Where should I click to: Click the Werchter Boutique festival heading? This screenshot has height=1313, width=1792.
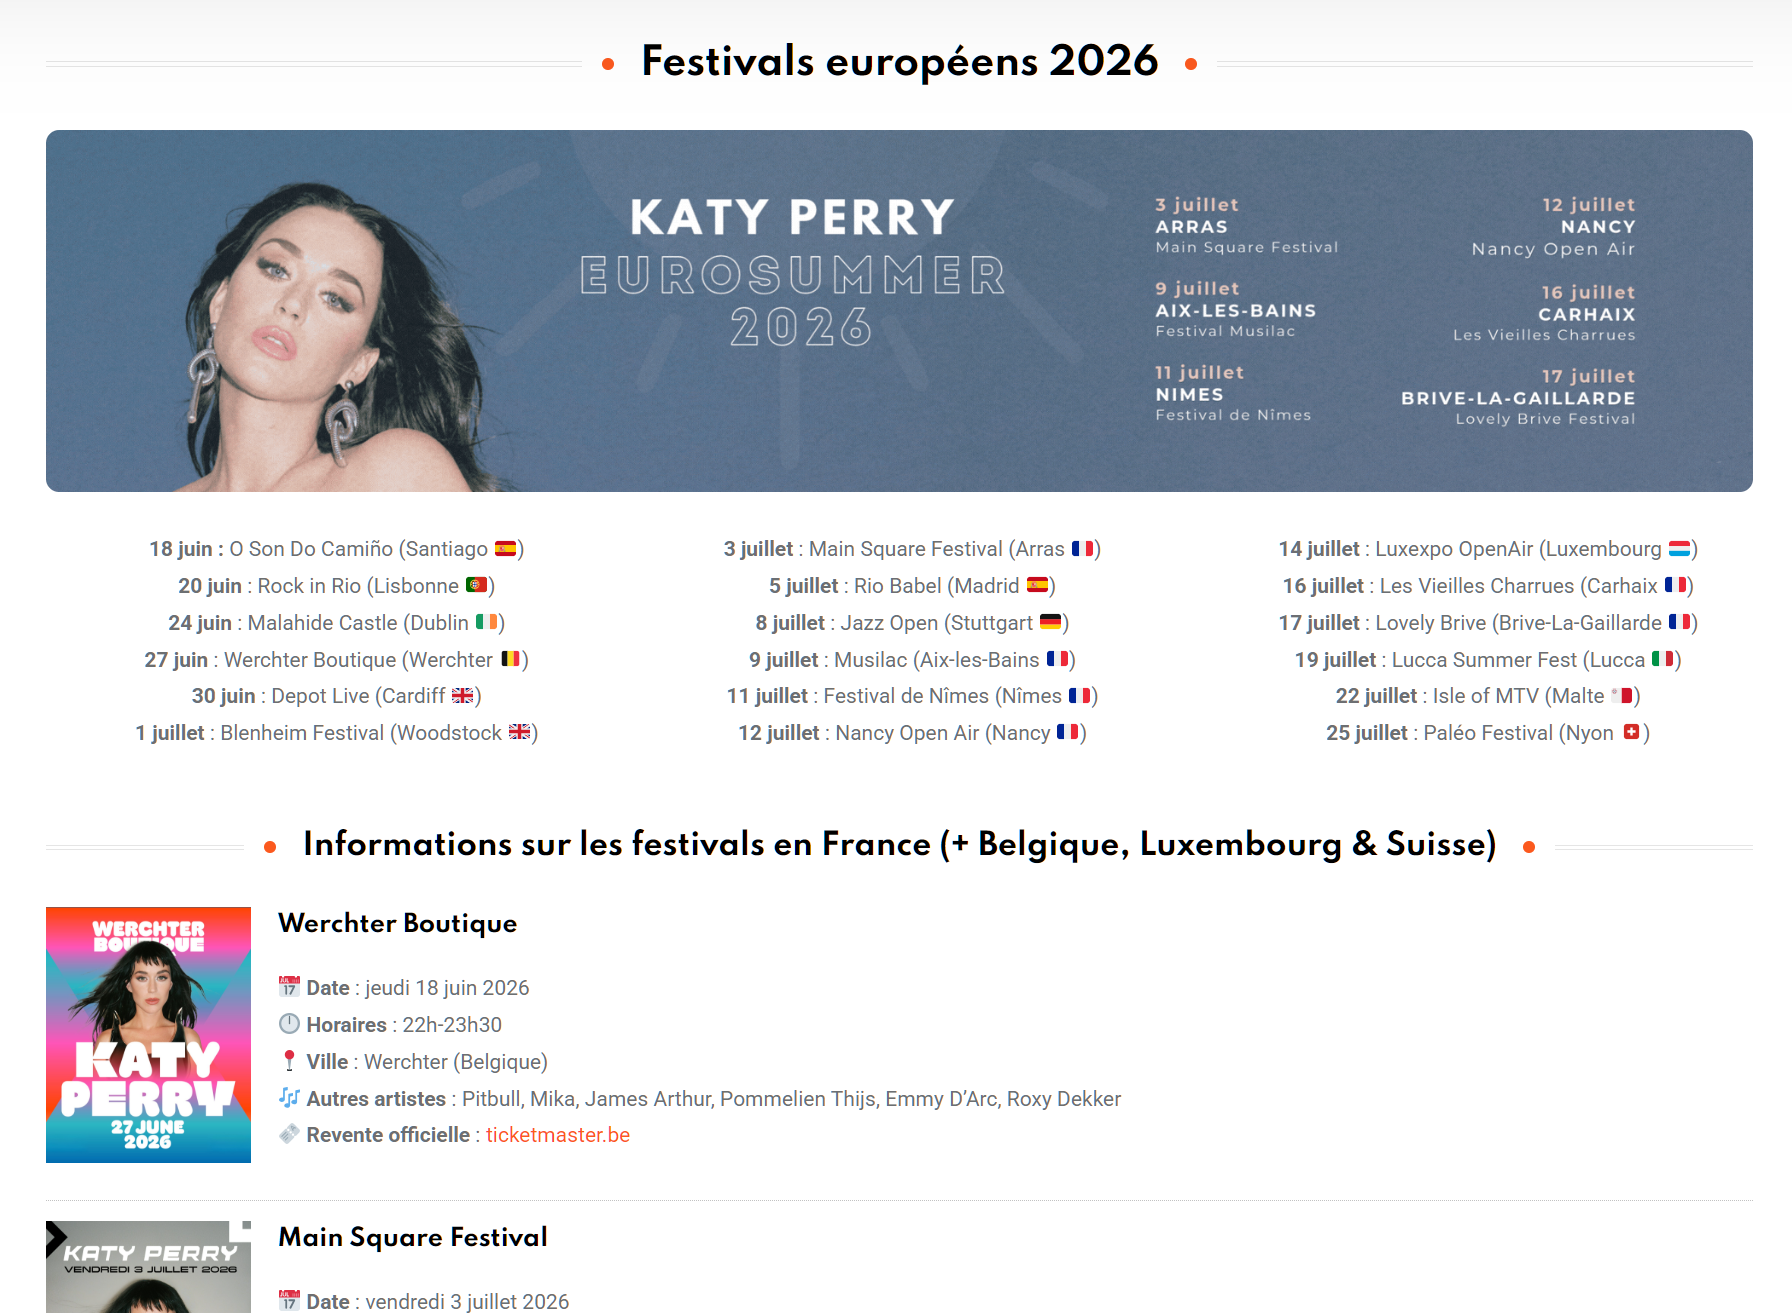[x=397, y=923]
